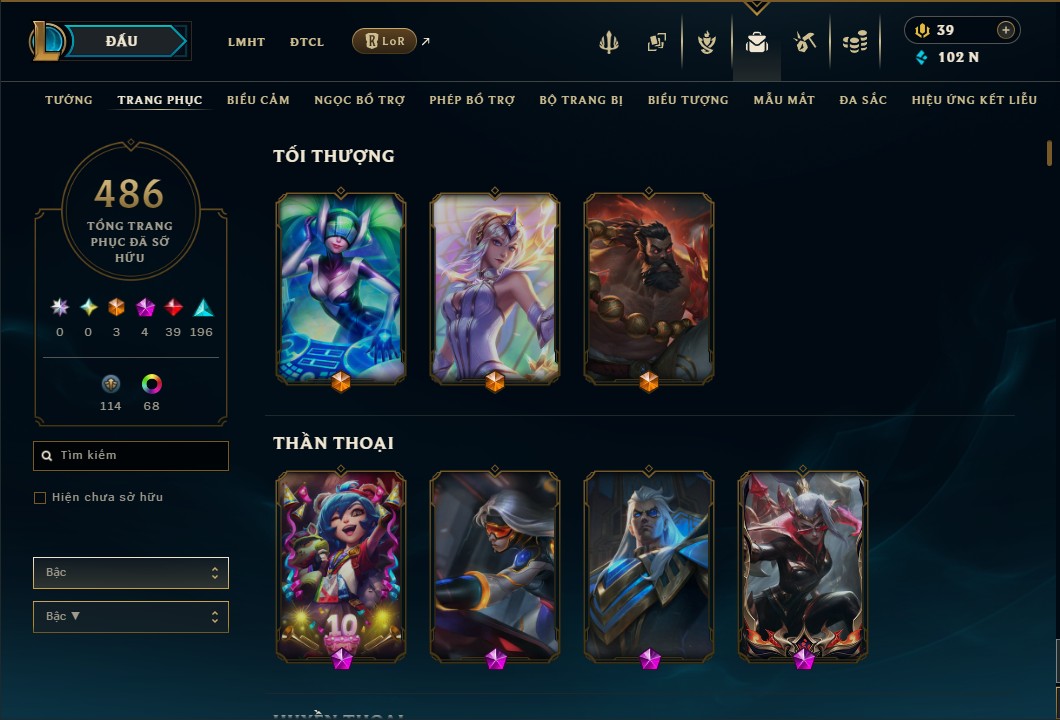This screenshot has width=1060, height=720.
Task: Expand the first 'Bậc' dropdown
Action: pyautogui.click(x=130, y=573)
